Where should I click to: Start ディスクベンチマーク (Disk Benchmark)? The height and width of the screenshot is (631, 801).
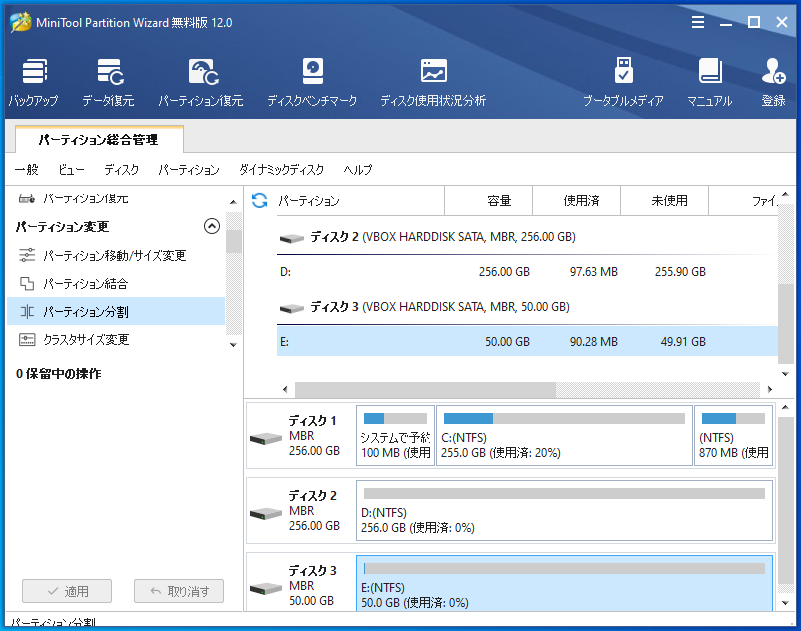point(312,82)
